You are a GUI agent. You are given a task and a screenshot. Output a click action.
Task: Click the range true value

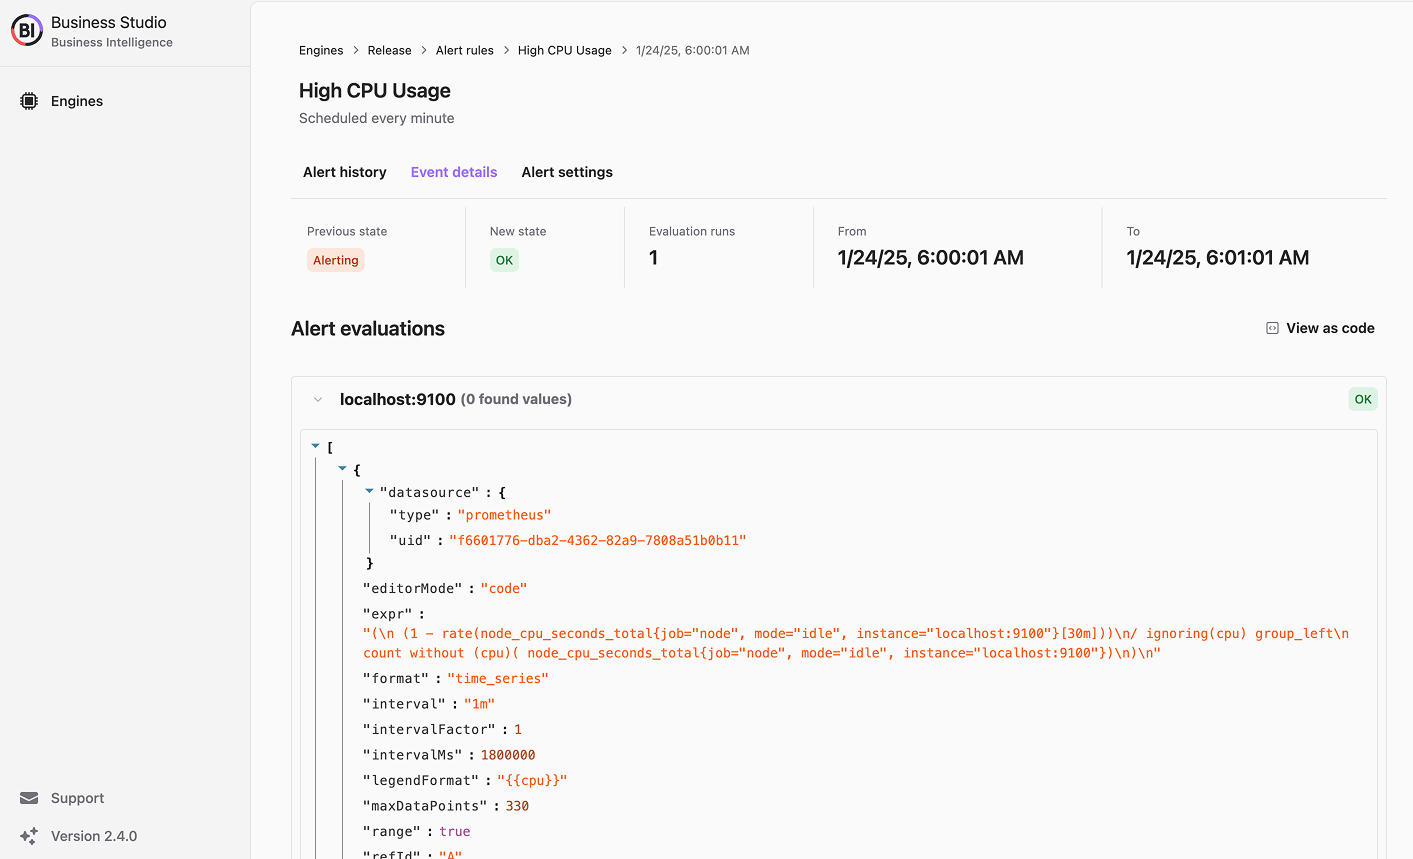click(455, 831)
